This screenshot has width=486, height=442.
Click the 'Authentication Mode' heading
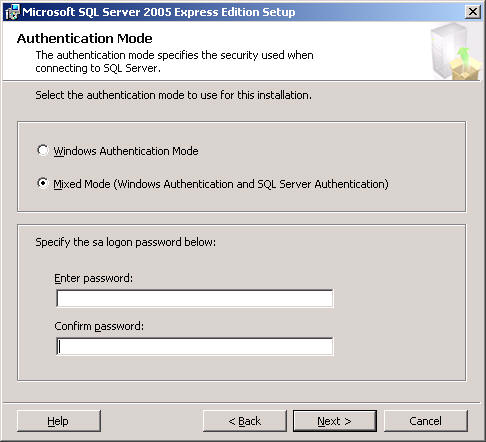coord(85,39)
